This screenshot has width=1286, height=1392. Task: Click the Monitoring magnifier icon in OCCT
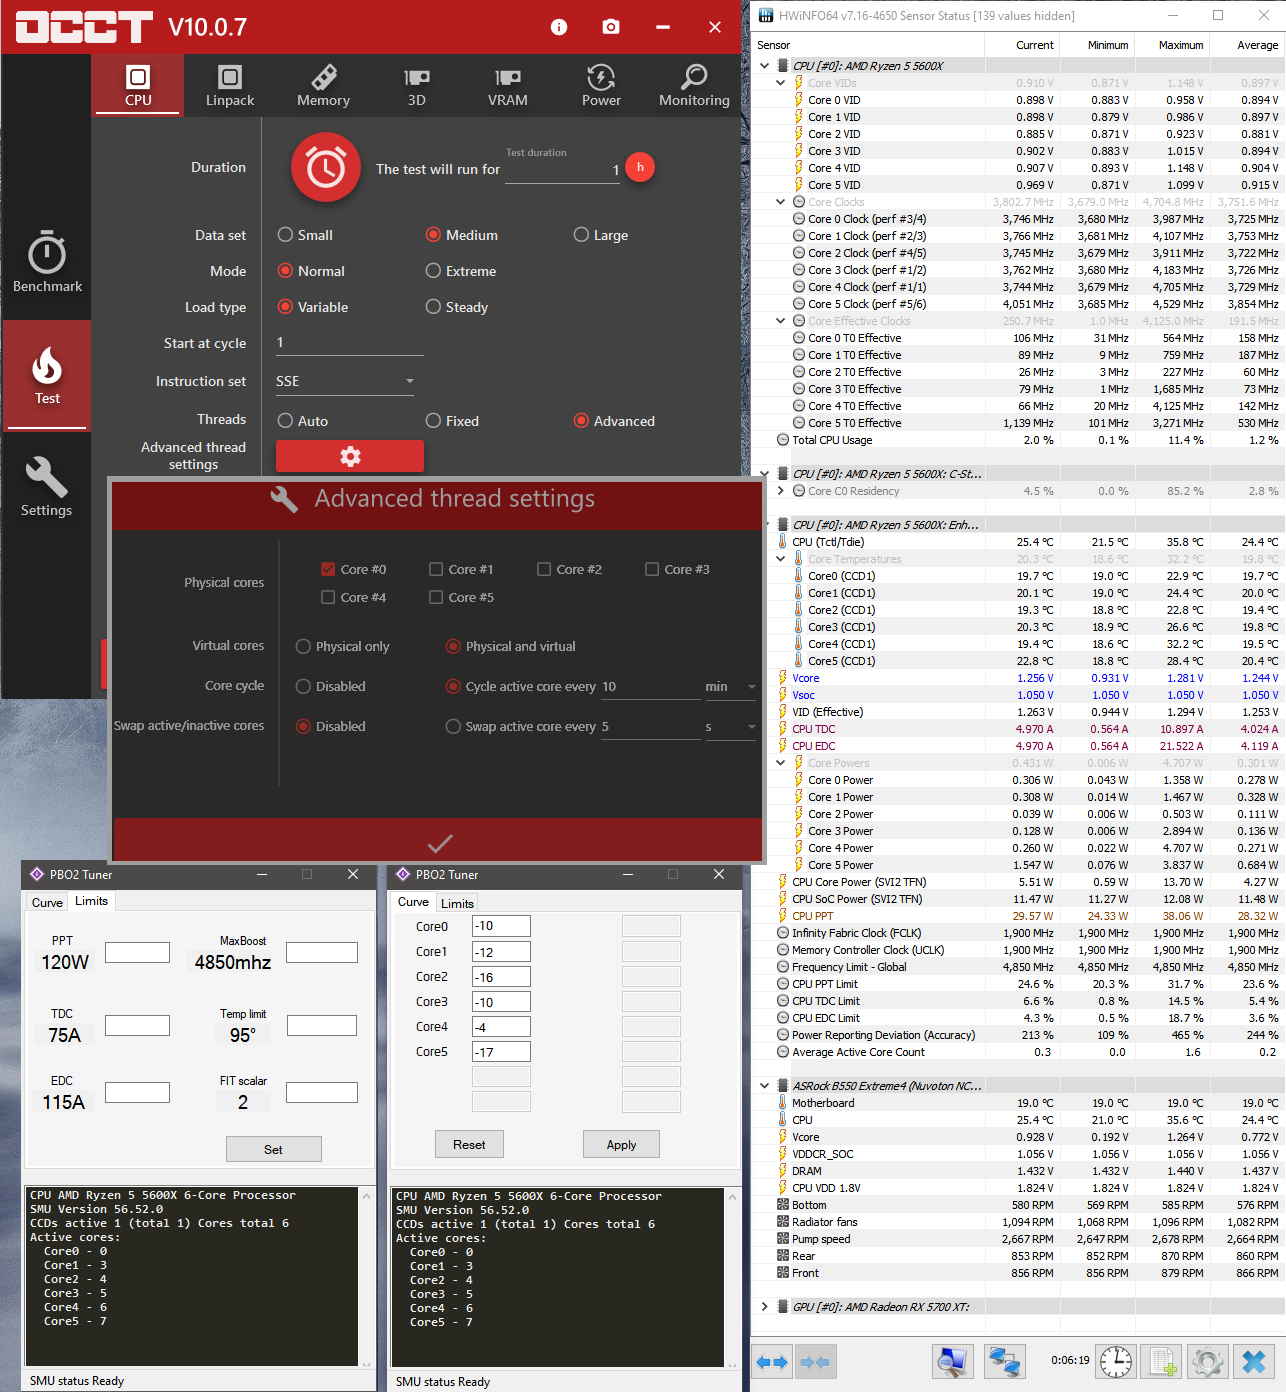click(x=694, y=85)
